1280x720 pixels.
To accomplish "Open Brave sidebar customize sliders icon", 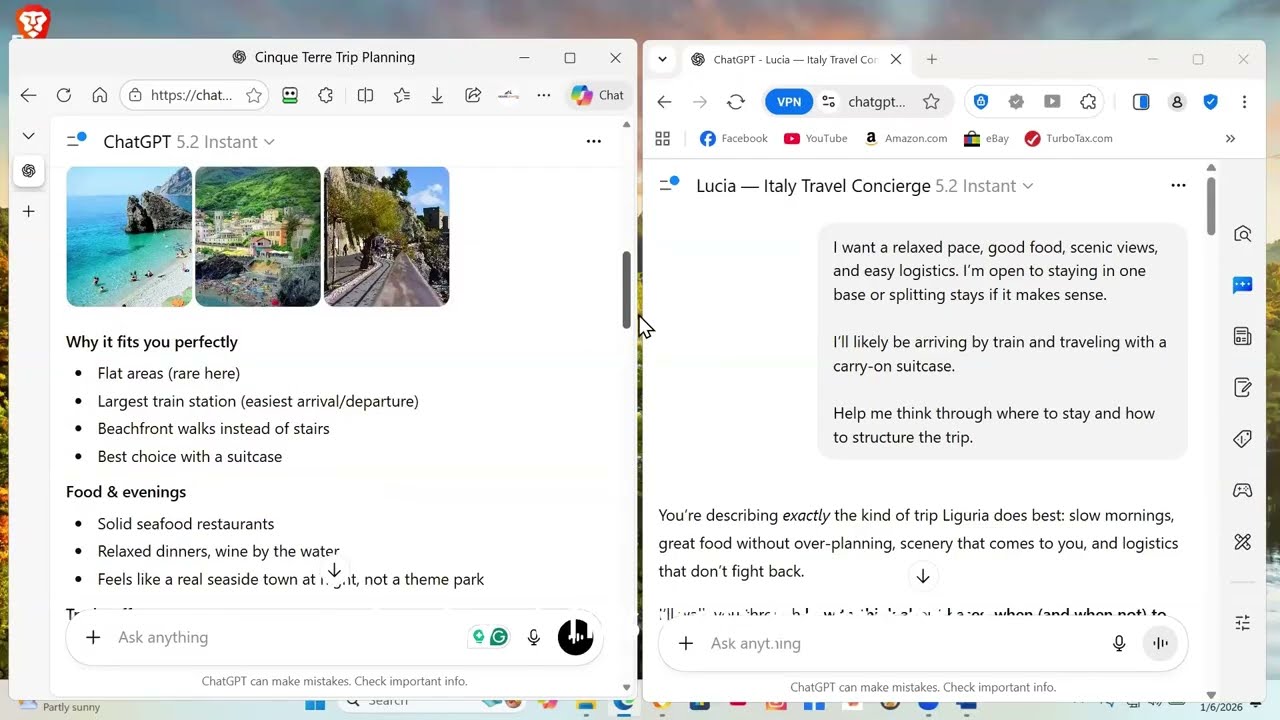I will point(1243,623).
